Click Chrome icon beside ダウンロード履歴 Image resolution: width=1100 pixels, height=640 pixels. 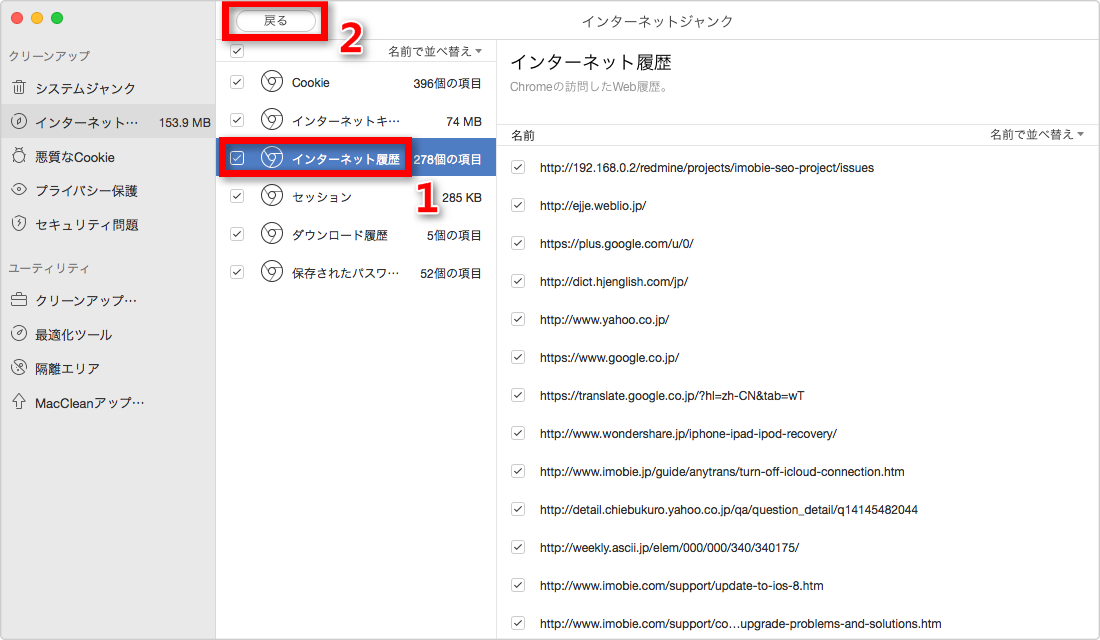pos(271,234)
